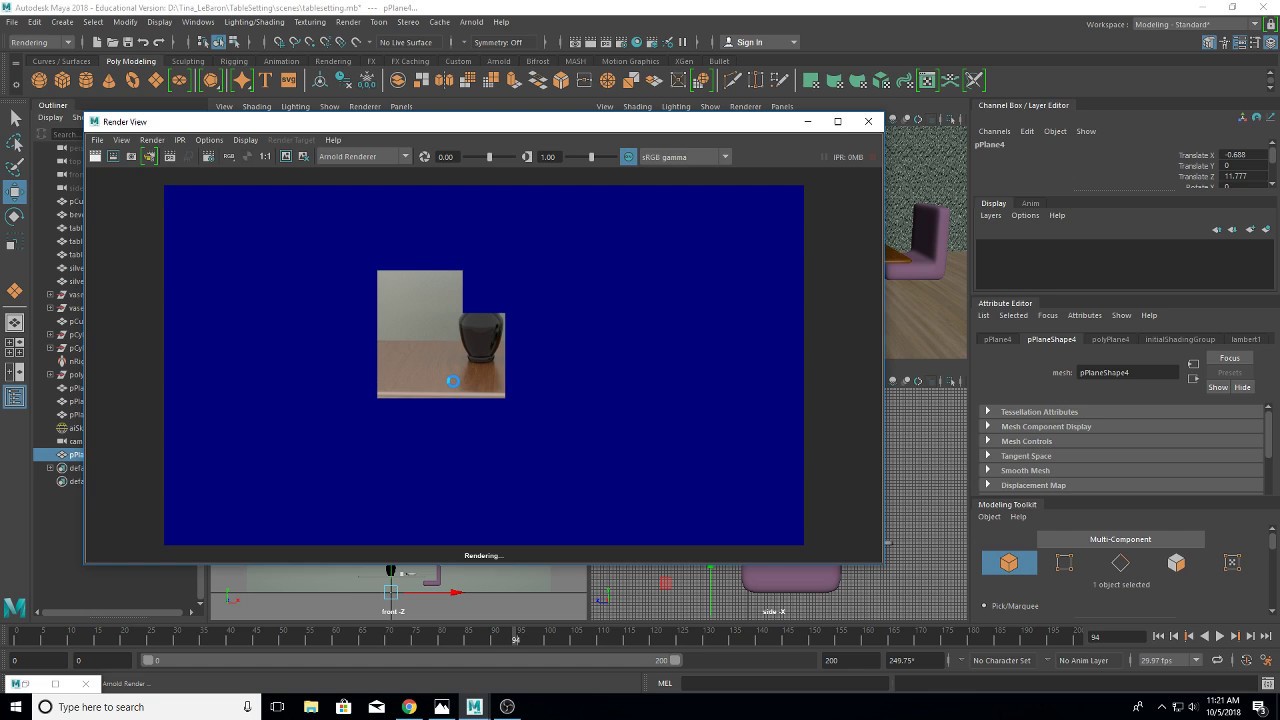Toggle playback loop mode
This screenshot has width=1280, height=720.
coord(1217,660)
